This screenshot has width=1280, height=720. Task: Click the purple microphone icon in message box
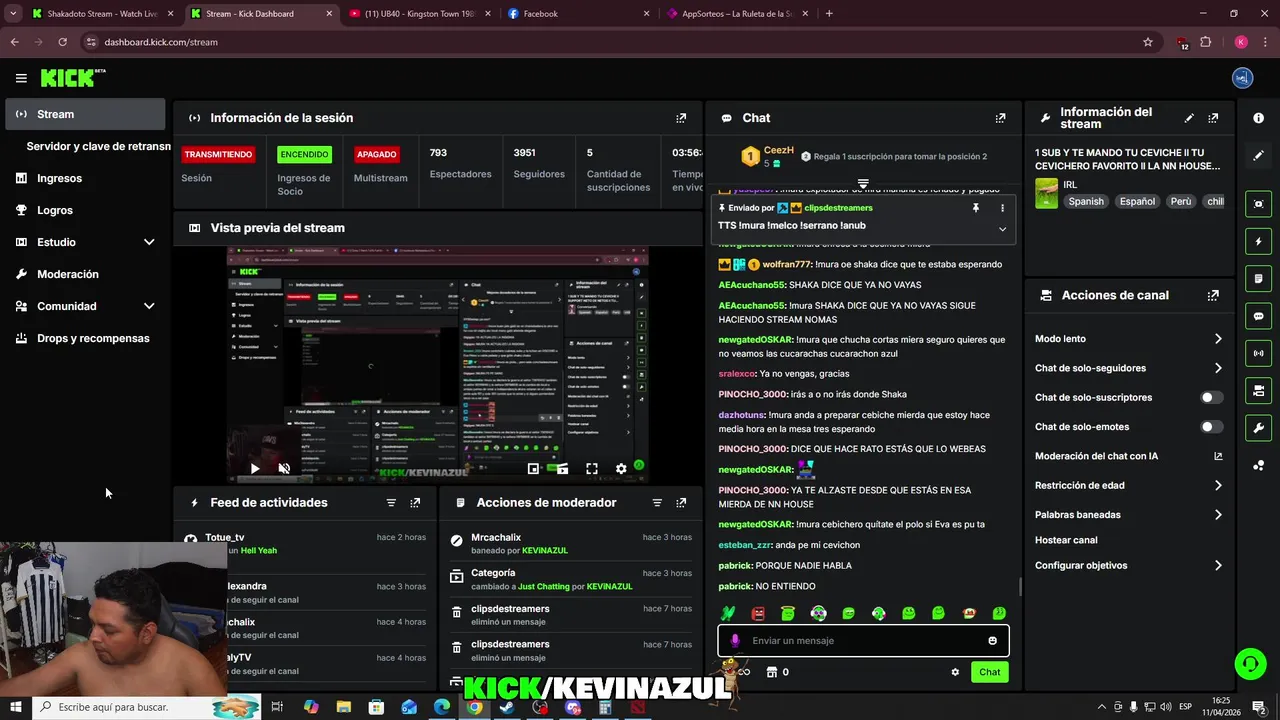(x=735, y=641)
